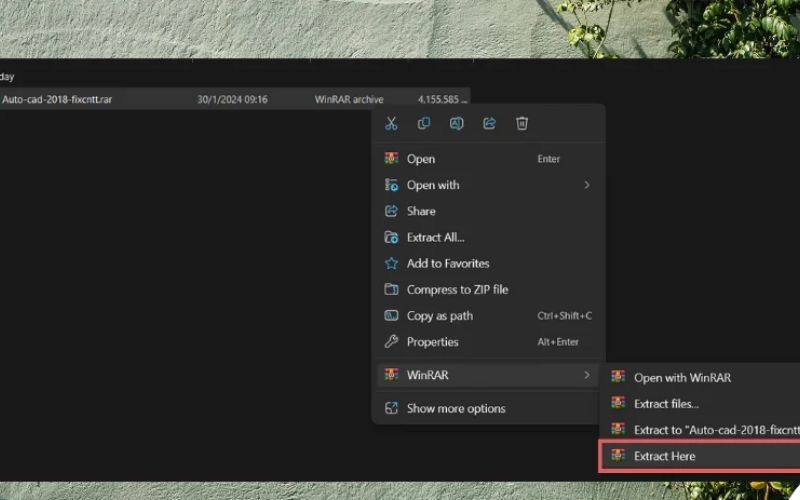Expand the Open with submenu

coord(488,185)
